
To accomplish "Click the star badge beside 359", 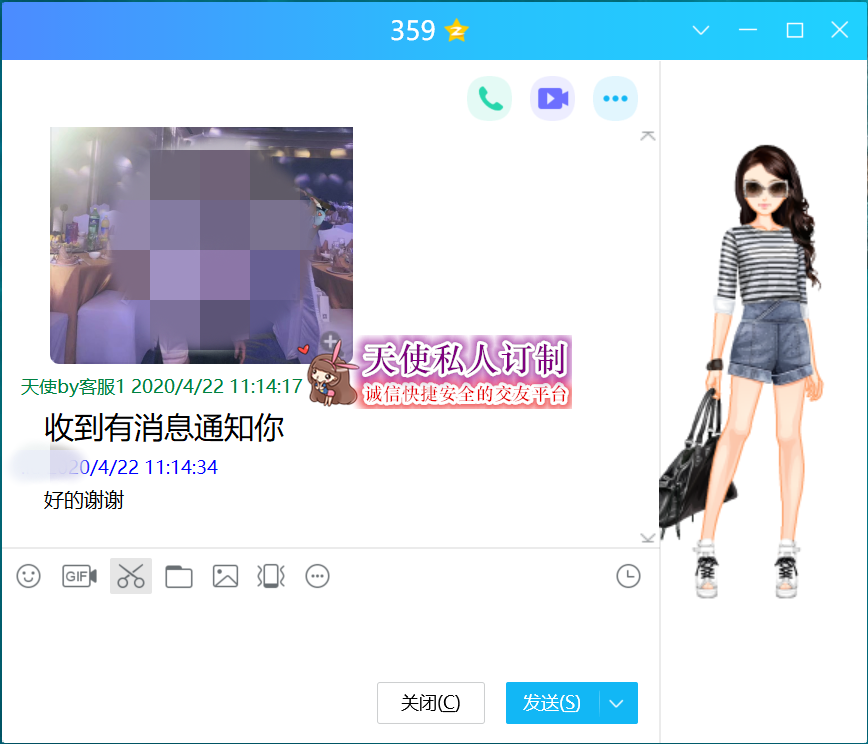I will [457, 31].
